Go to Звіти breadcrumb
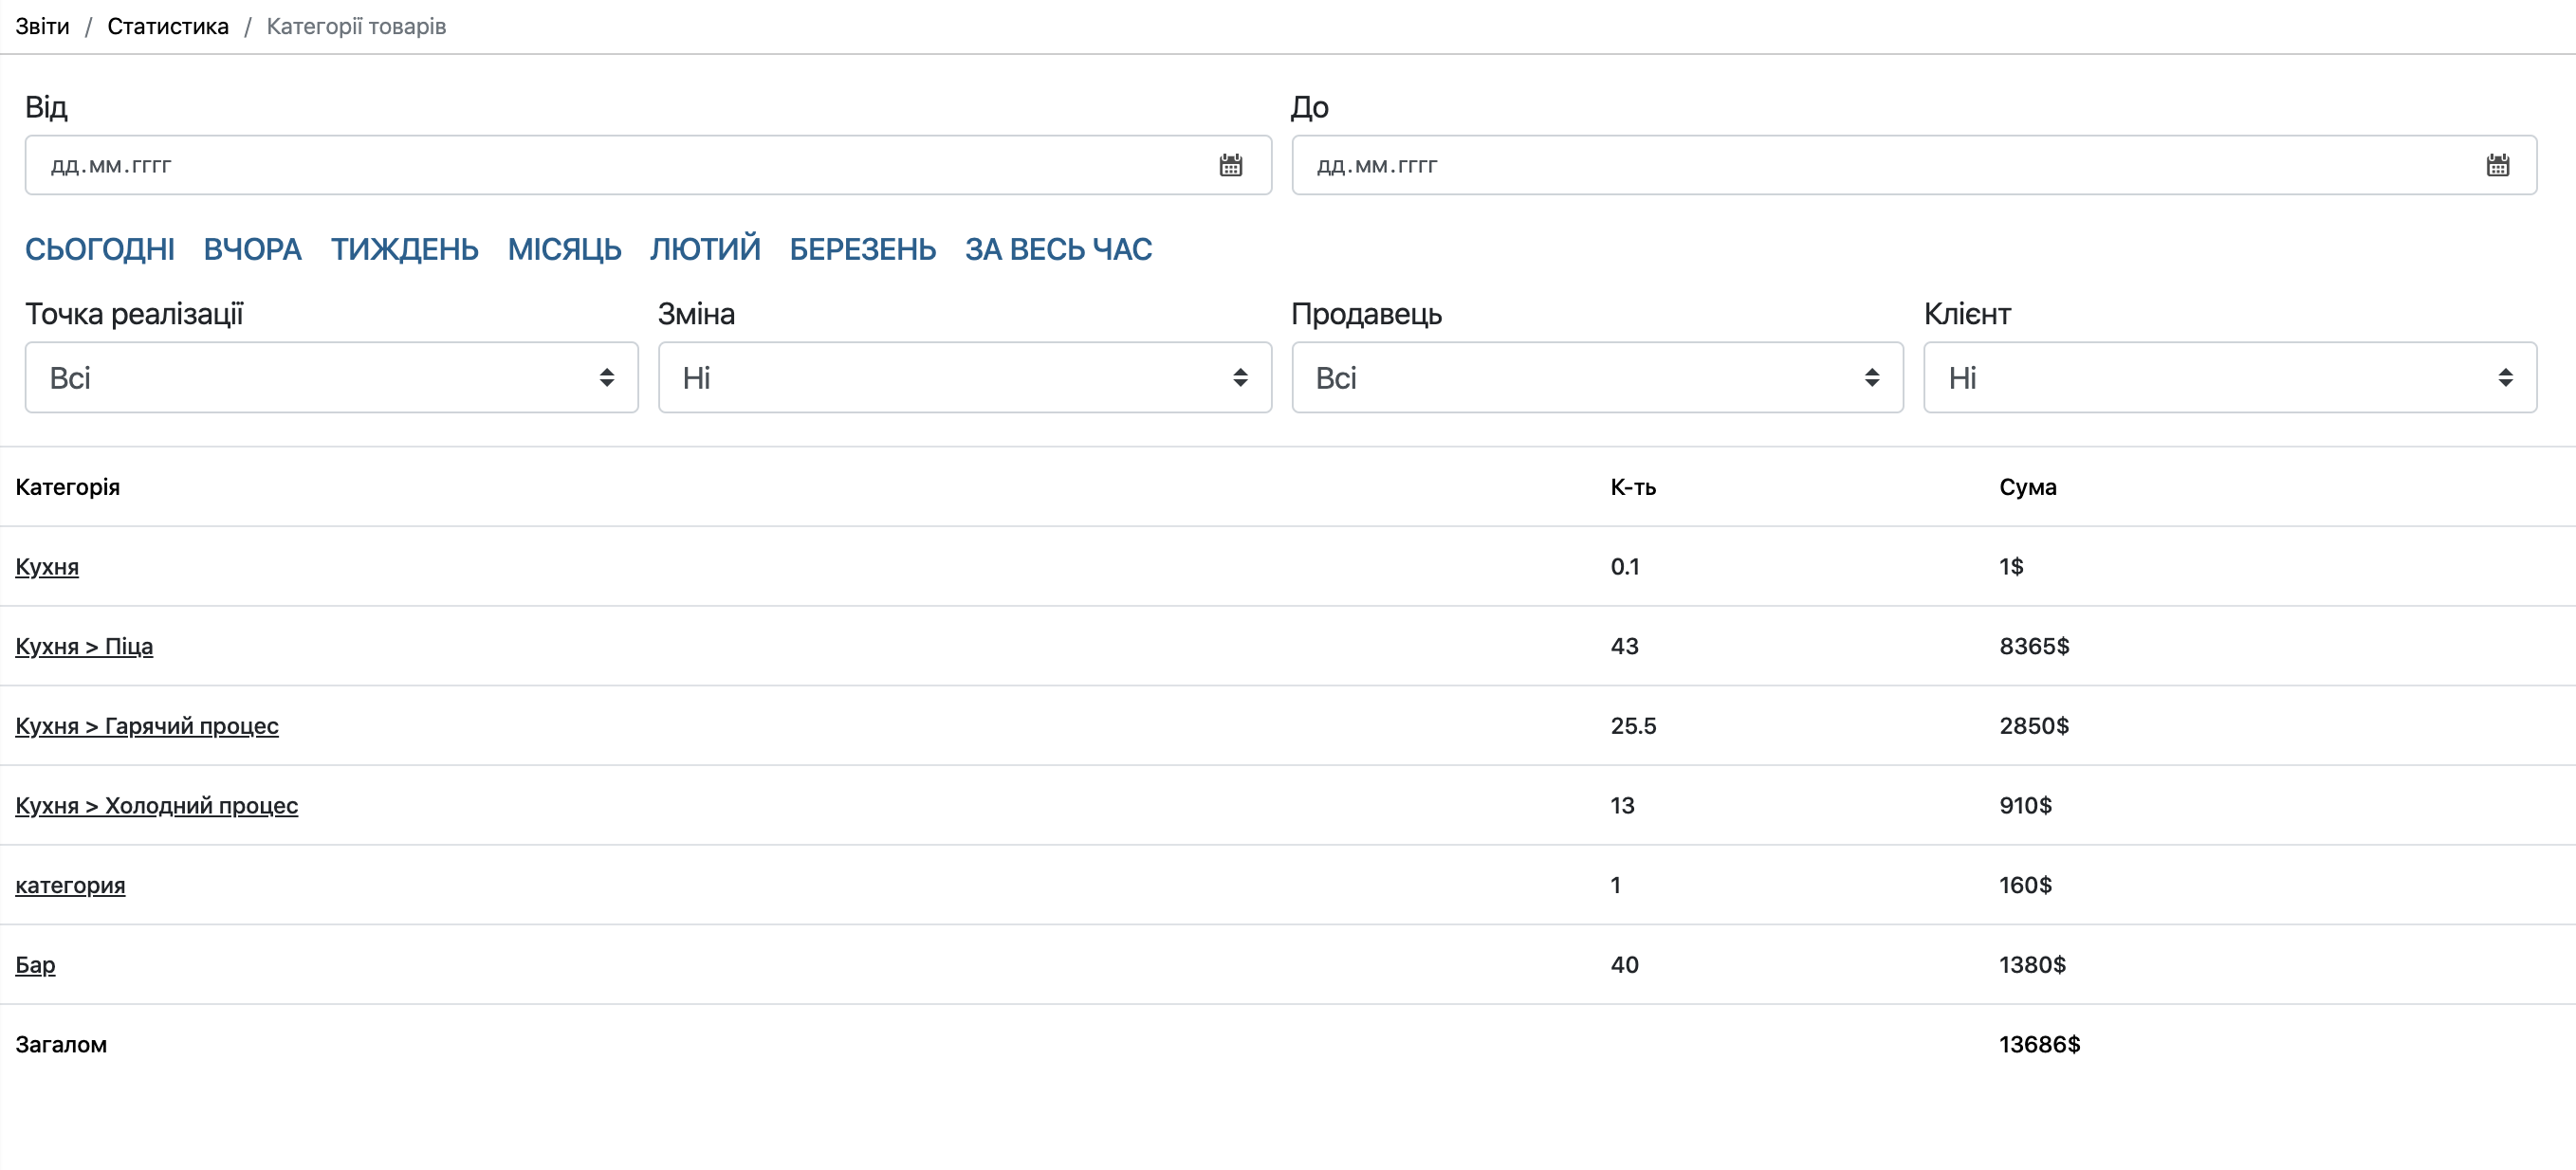 [42, 26]
